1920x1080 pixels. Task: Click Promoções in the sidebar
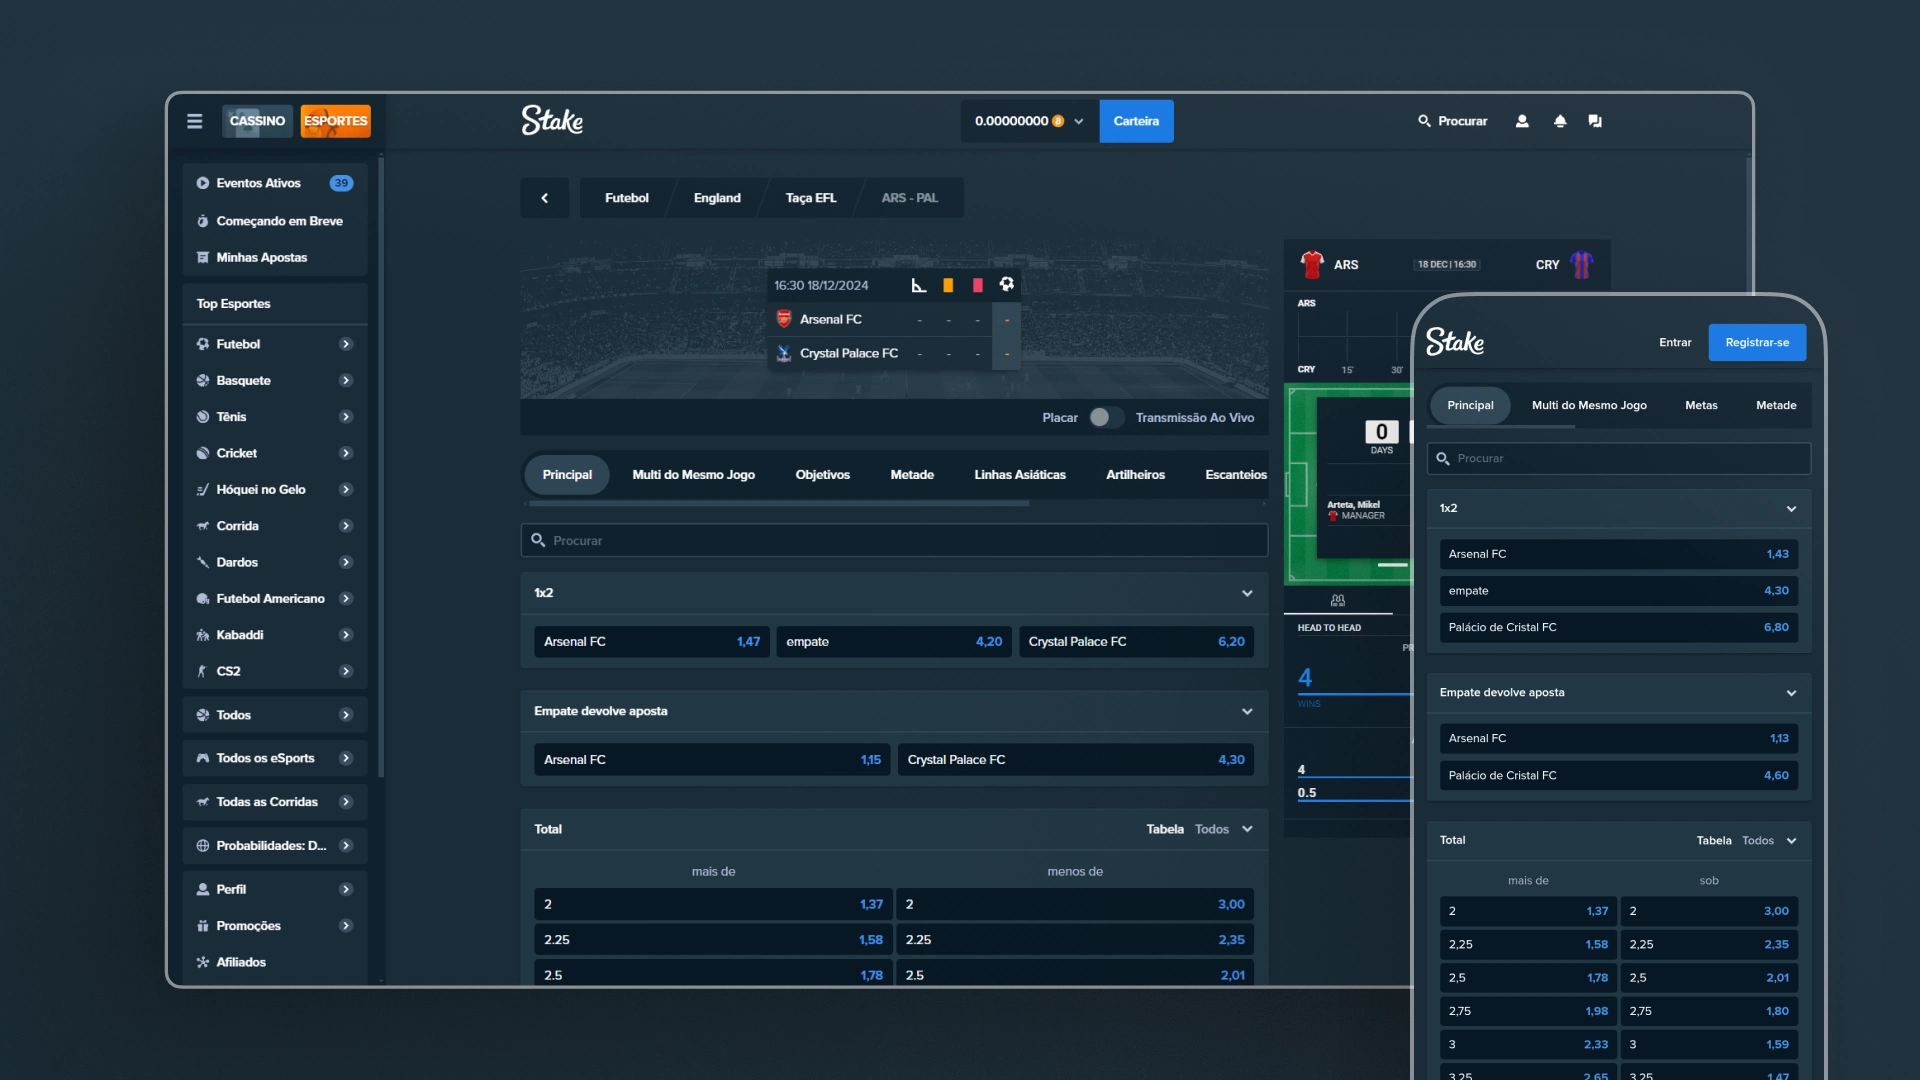[248, 926]
